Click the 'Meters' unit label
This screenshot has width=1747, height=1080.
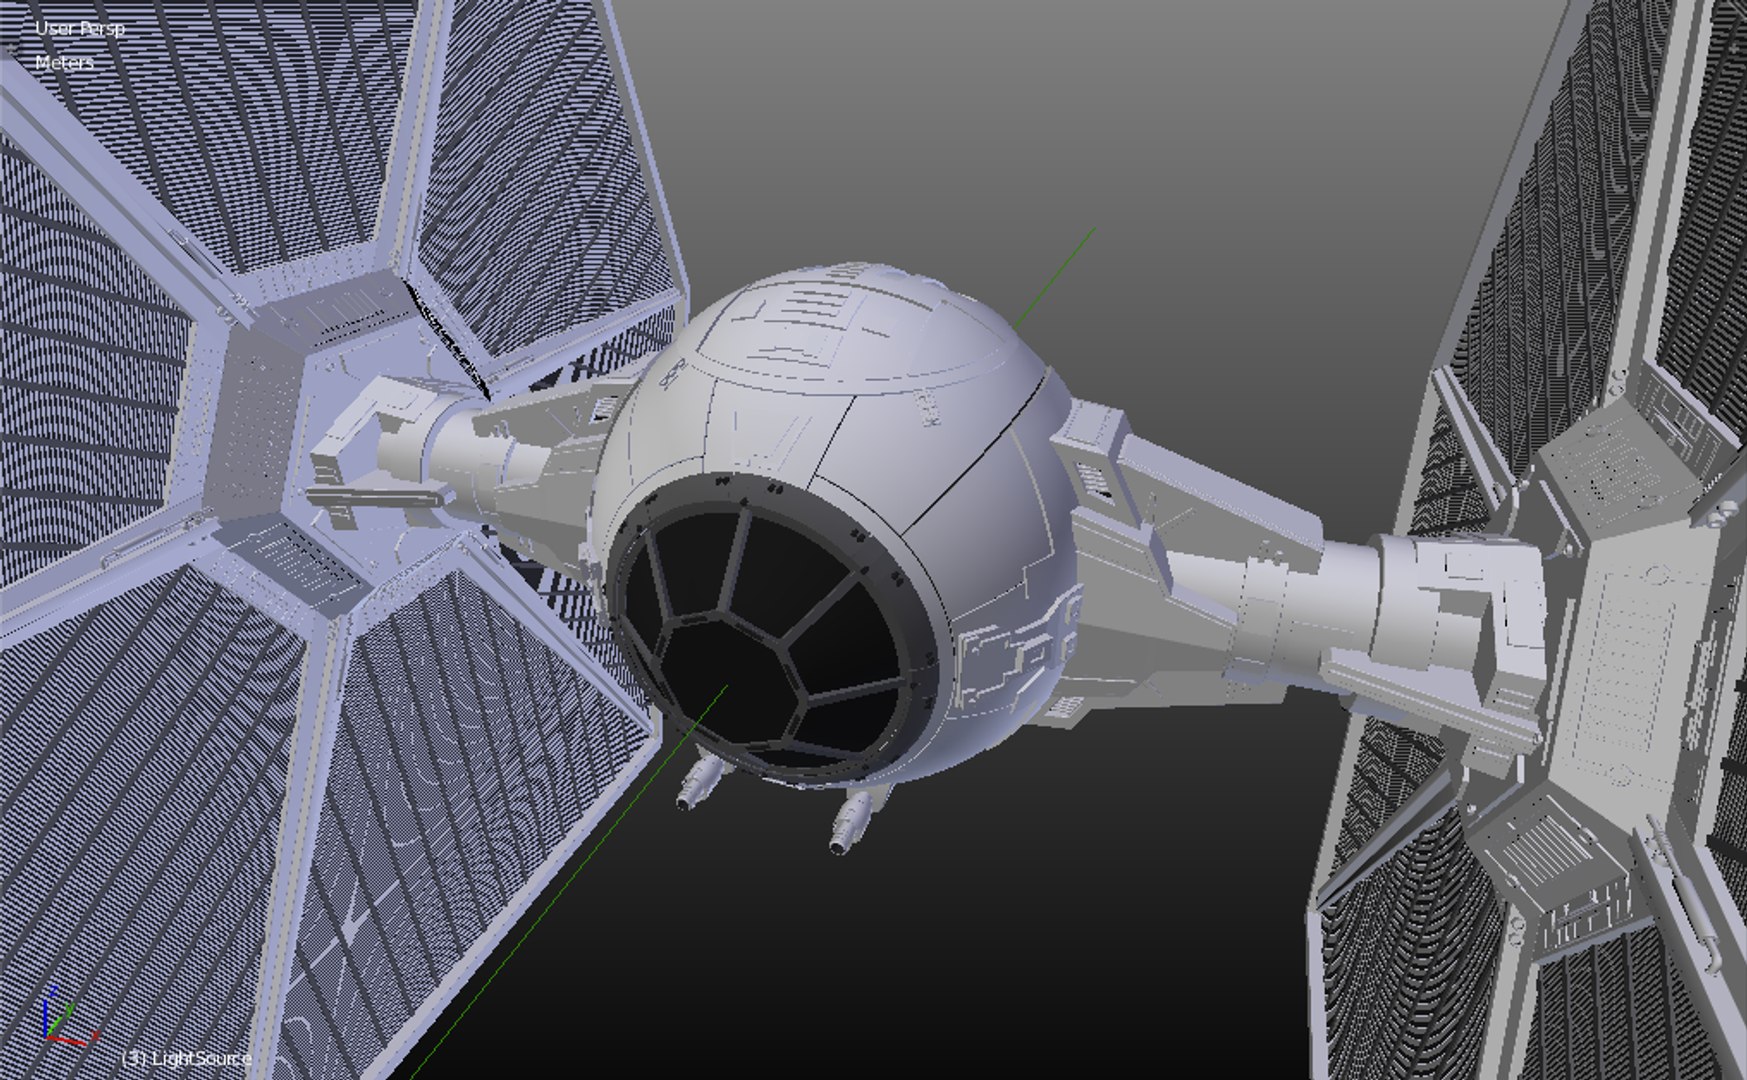(x=64, y=62)
